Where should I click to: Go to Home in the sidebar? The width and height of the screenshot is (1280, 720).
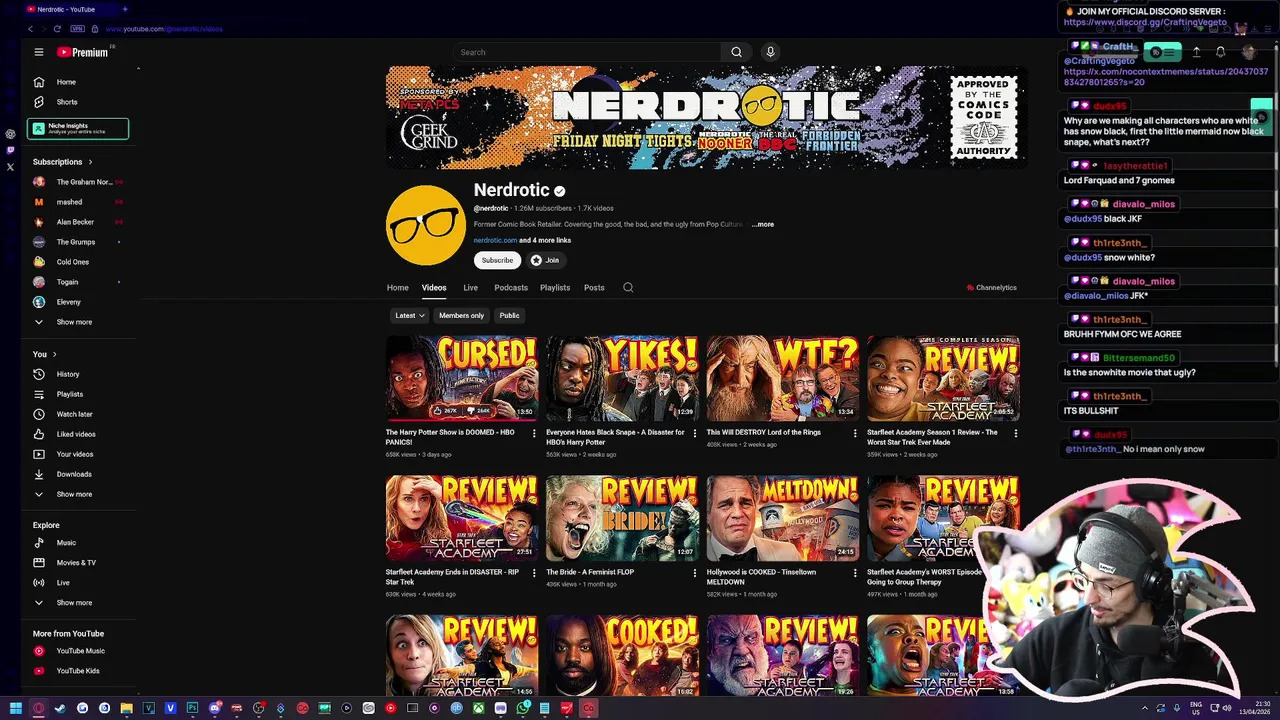(x=78, y=82)
